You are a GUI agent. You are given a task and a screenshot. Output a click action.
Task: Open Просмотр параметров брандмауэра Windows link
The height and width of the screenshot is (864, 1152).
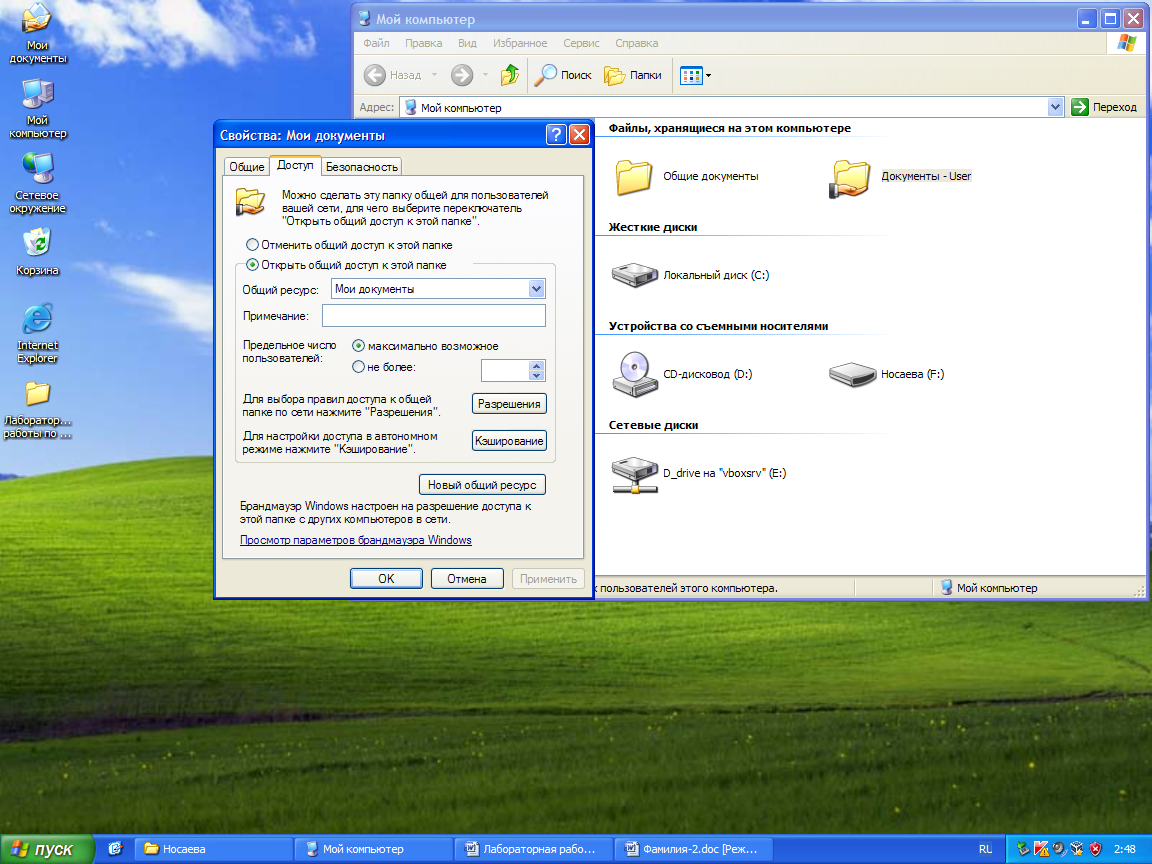click(356, 540)
